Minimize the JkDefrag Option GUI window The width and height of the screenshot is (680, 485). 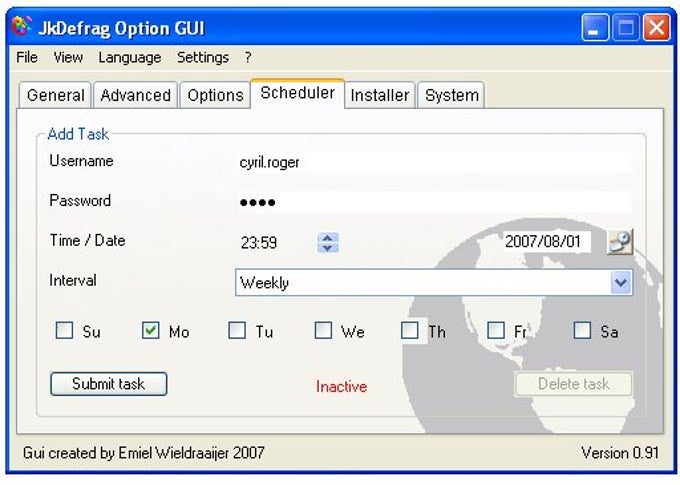[x=595, y=27]
